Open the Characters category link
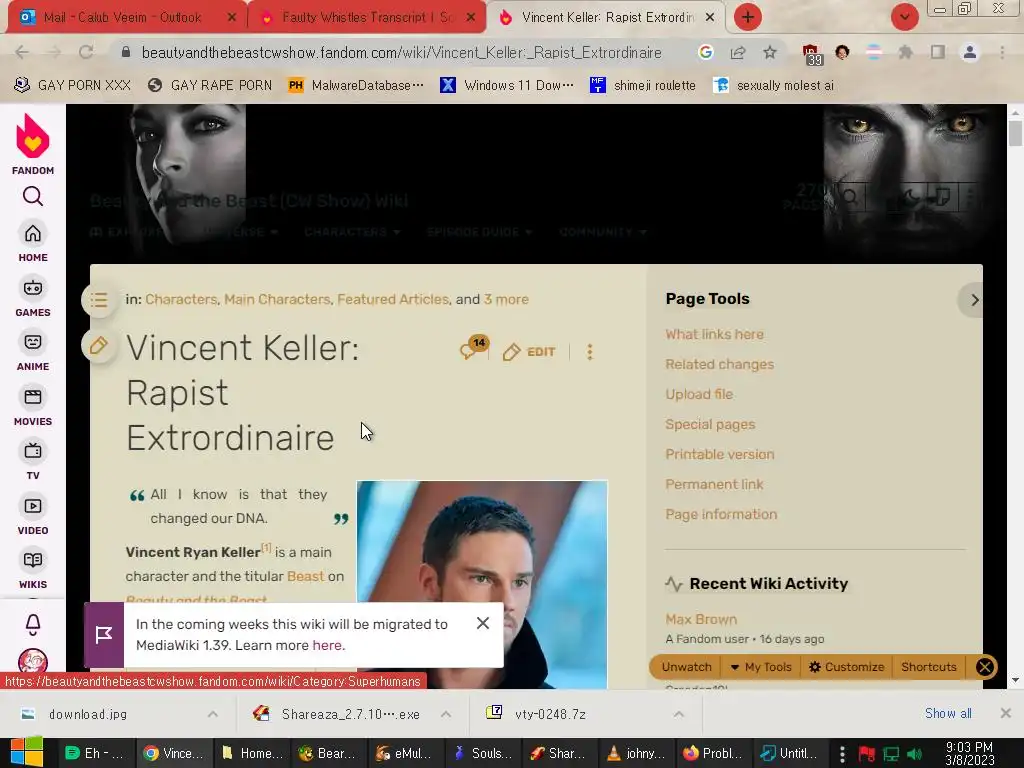The height and width of the screenshot is (768, 1024). click(181, 299)
